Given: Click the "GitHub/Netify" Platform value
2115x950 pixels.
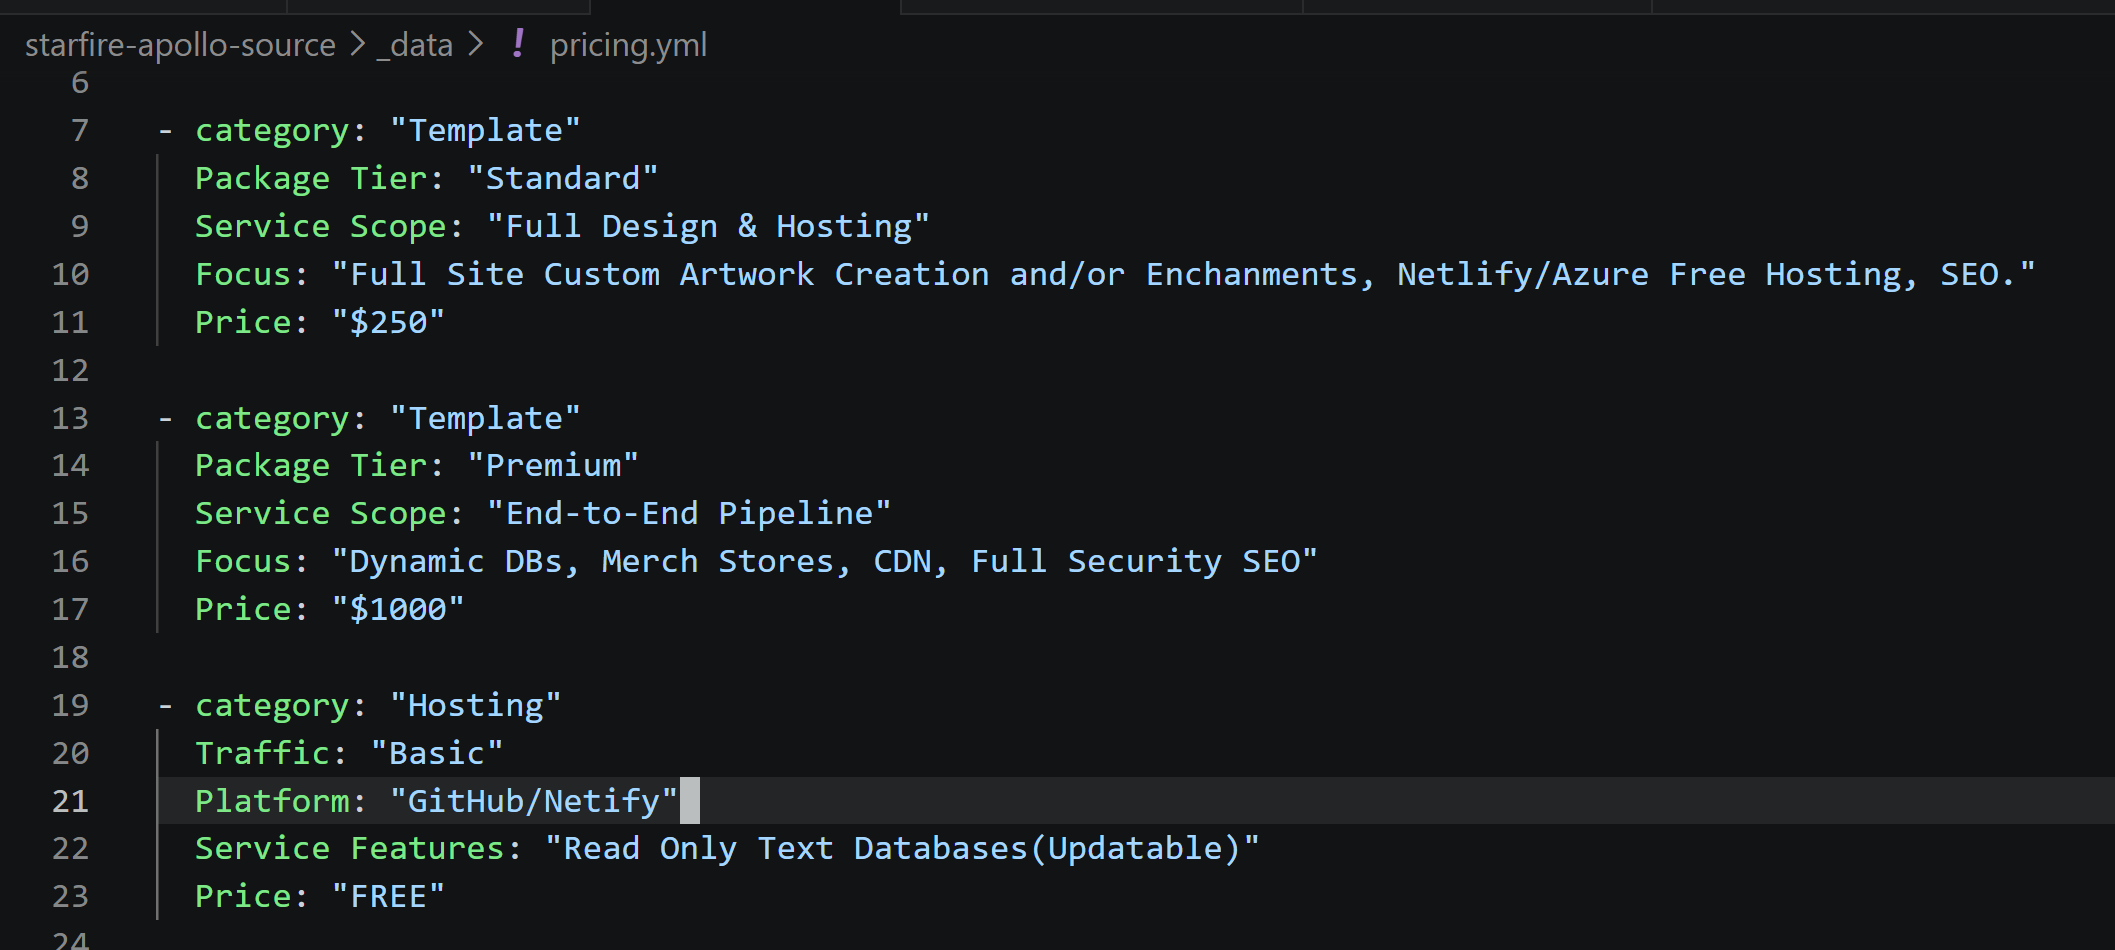Looking at the screenshot, I should 534,801.
